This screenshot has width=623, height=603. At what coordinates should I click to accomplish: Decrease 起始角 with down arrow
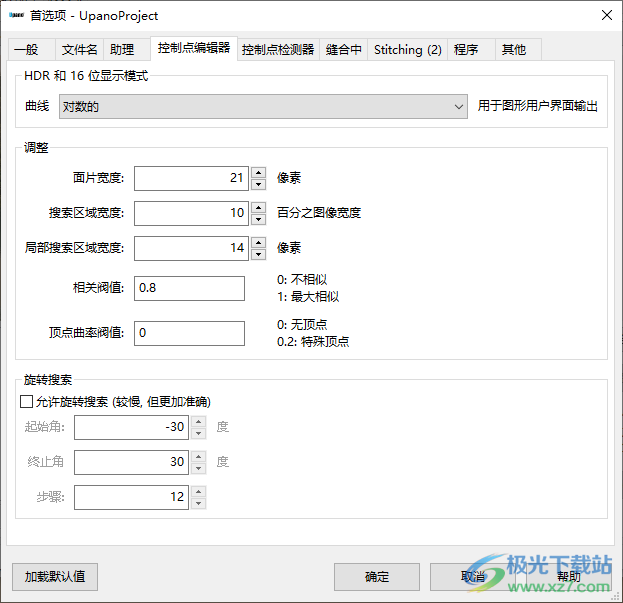coord(198,433)
